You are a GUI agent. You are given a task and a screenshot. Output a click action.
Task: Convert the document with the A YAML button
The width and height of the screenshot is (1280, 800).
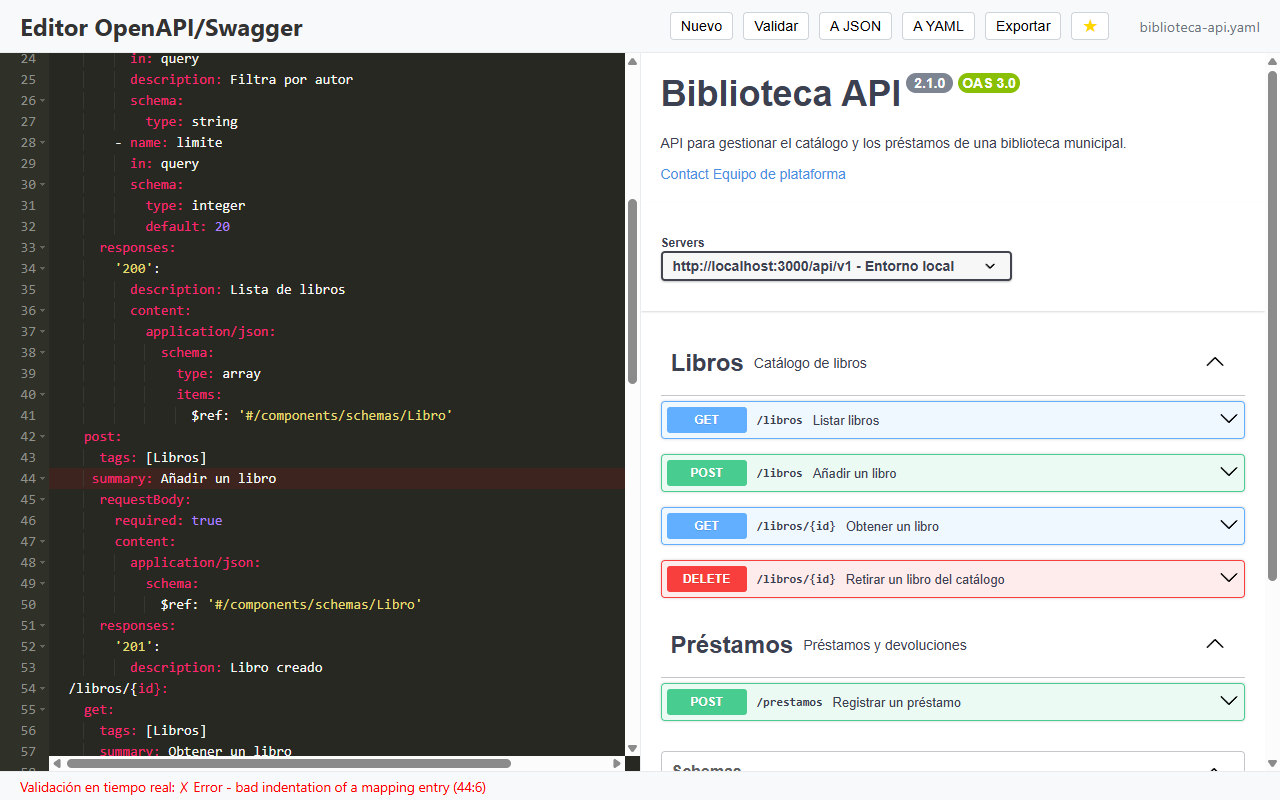[938, 26]
